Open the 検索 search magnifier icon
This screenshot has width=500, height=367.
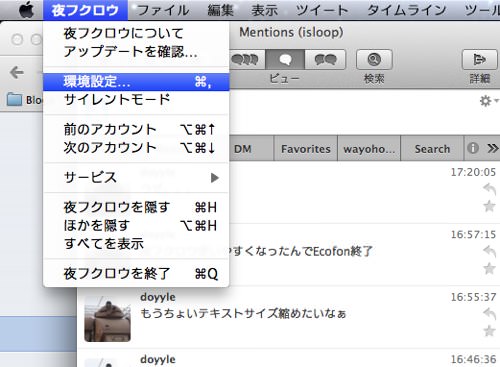(x=374, y=60)
